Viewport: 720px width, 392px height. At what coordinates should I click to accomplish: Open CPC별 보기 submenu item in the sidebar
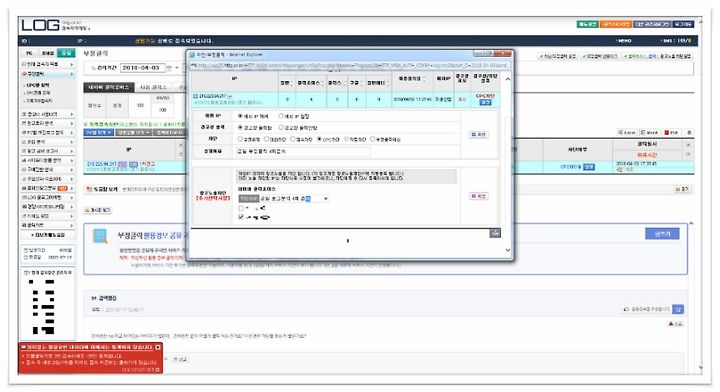click(x=38, y=85)
